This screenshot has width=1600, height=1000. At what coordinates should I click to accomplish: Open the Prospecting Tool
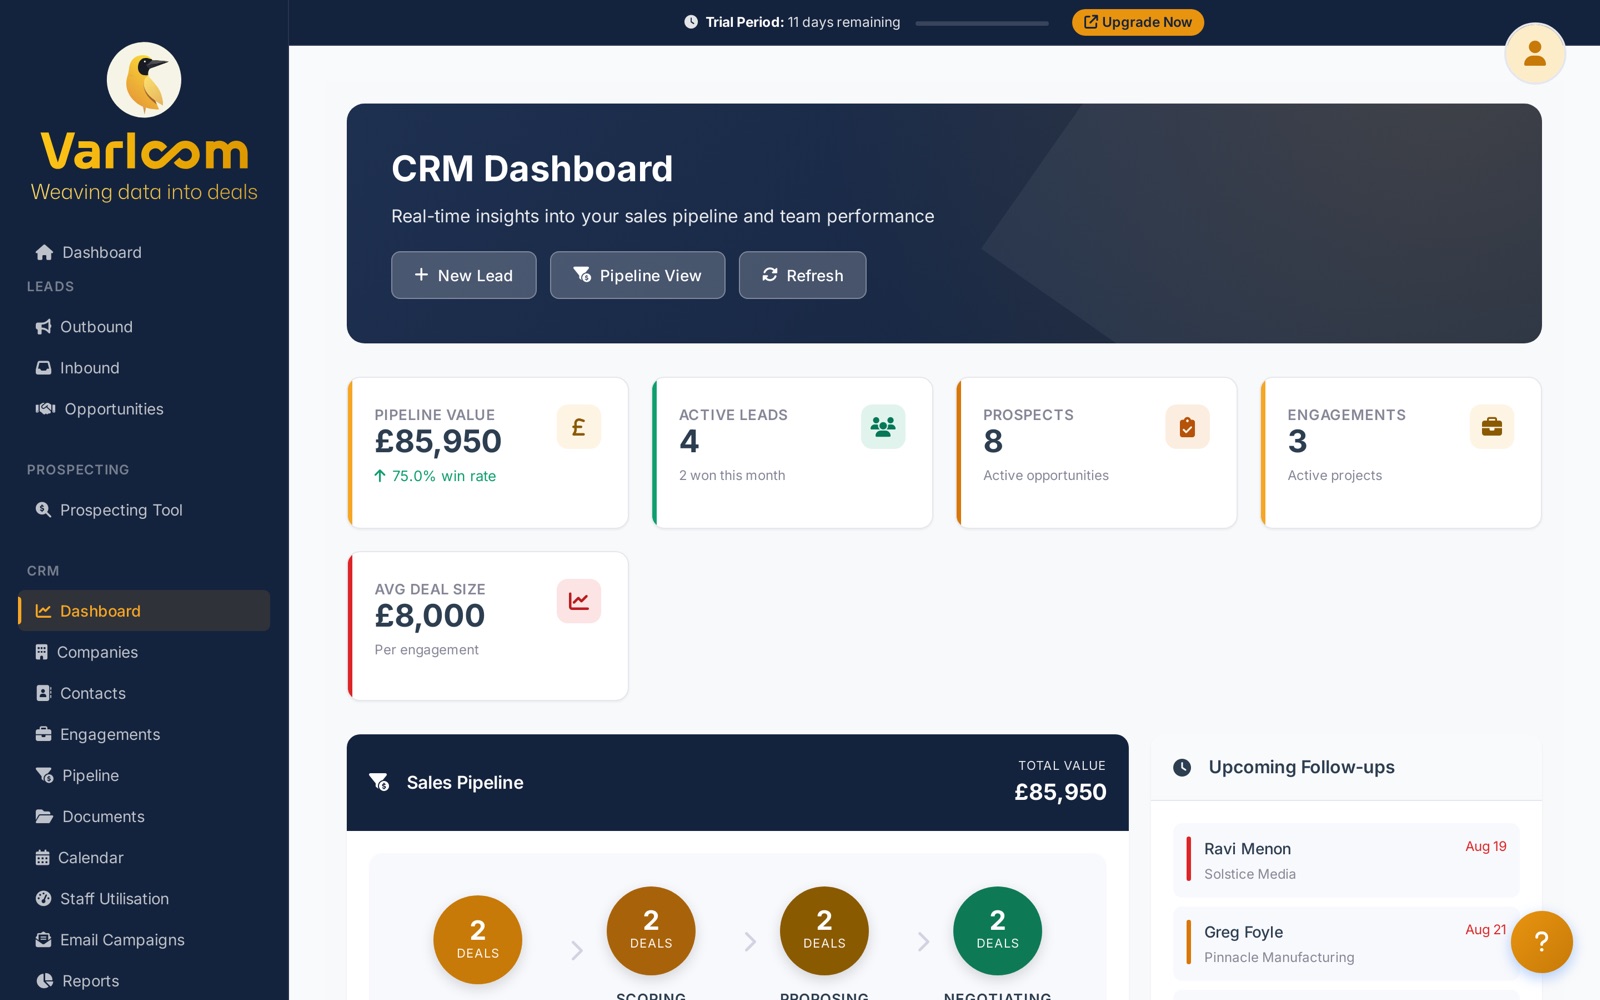[x=144, y=510]
